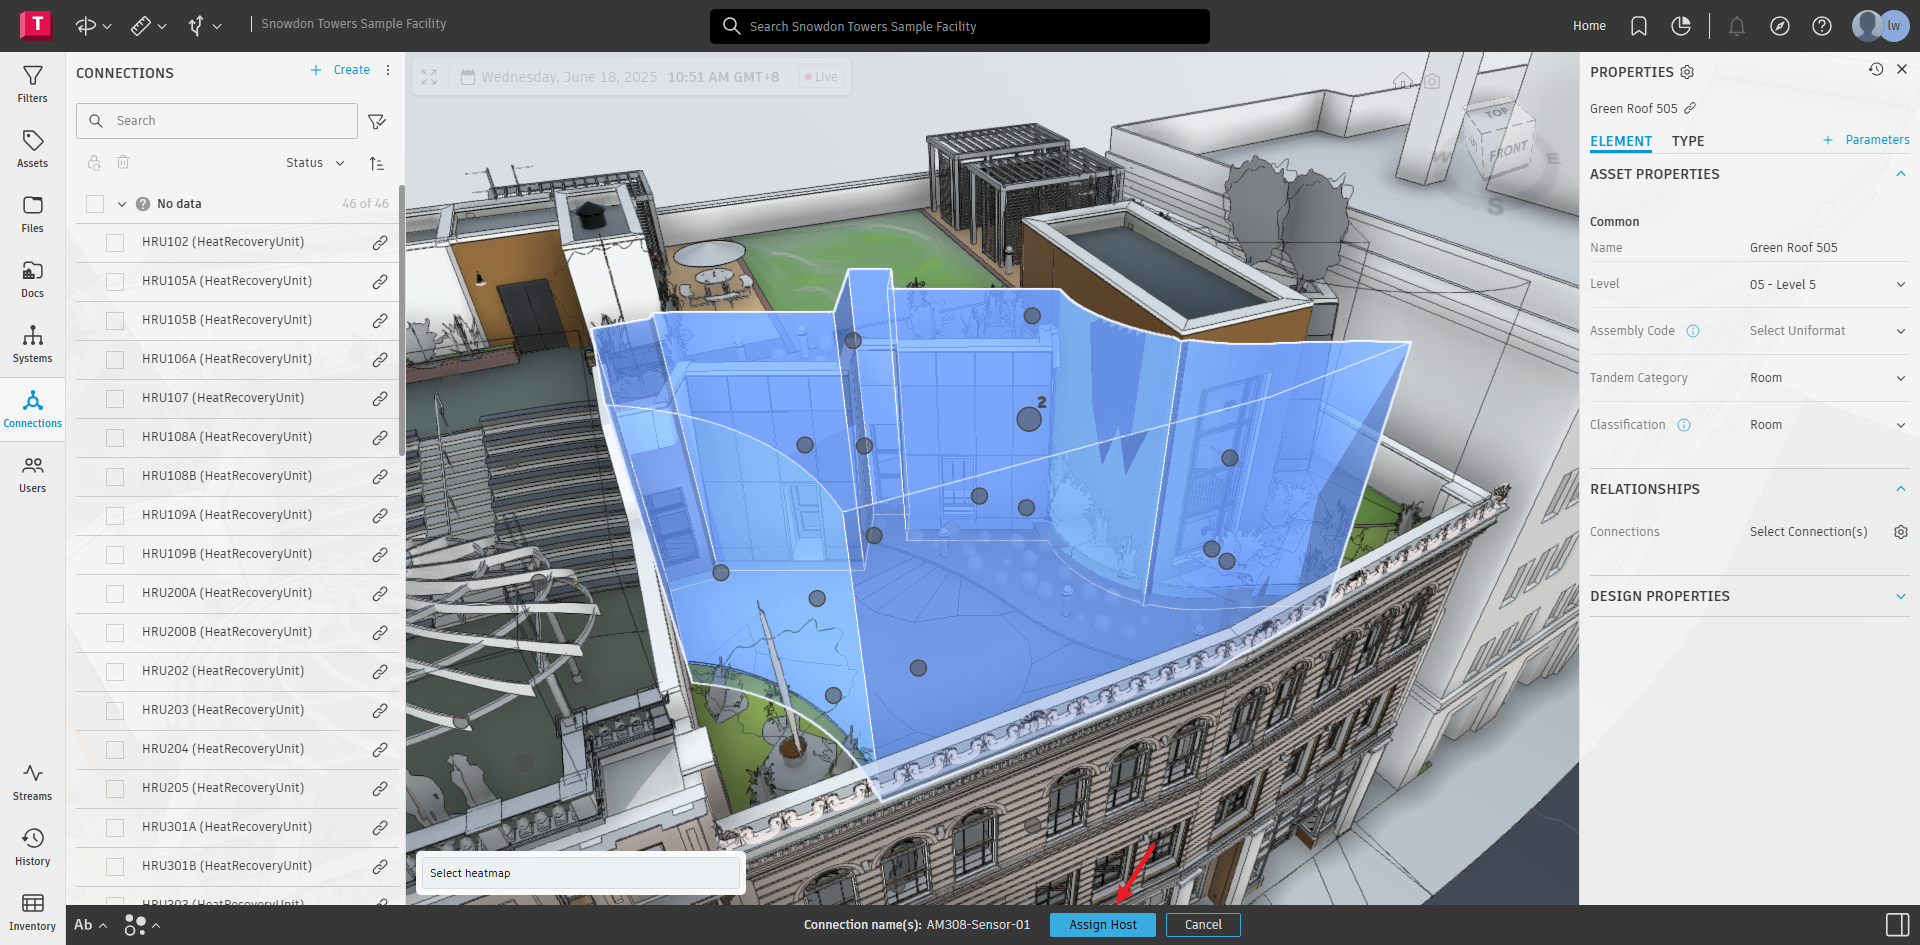The height and width of the screenshot is (945, 1920).
Task: Click the compass icon in header
Action: pyautogui.click(x=1780, y=26)
